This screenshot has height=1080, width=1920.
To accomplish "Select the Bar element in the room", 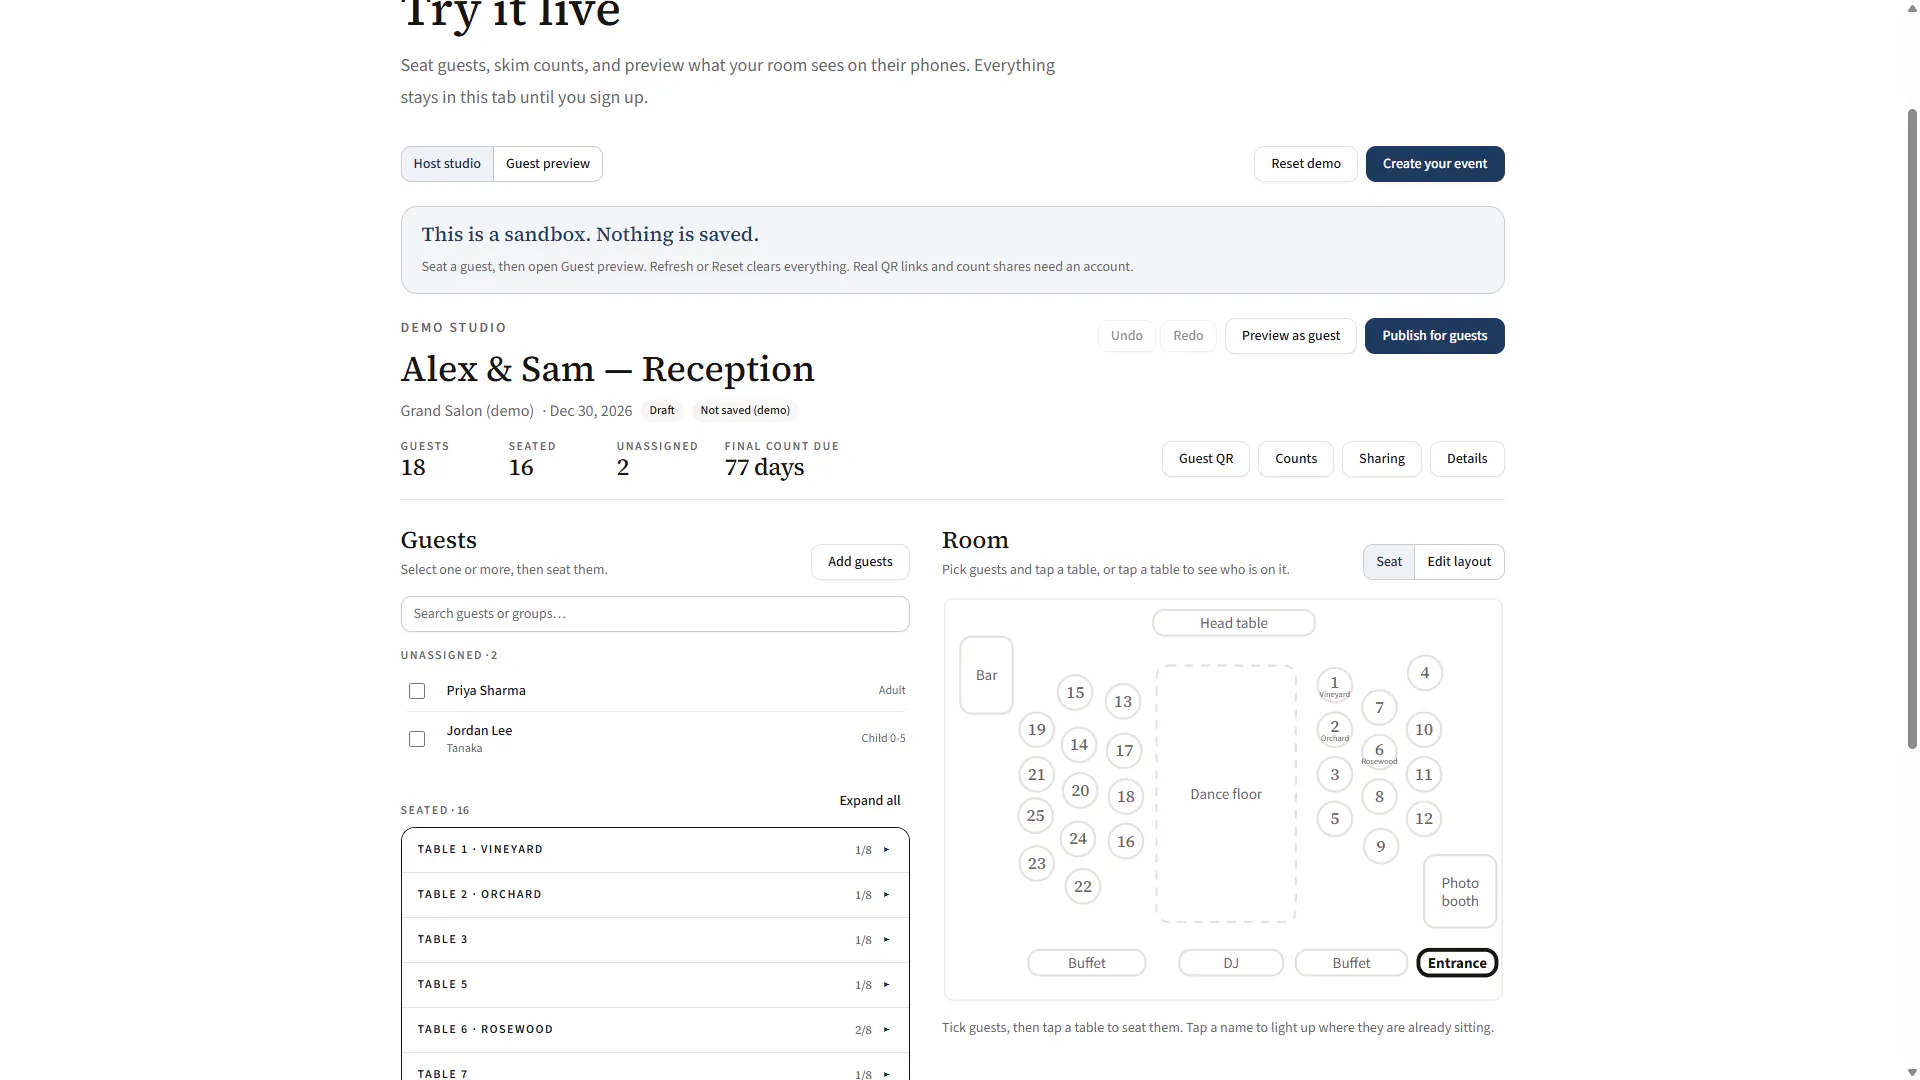I will 986,675.
